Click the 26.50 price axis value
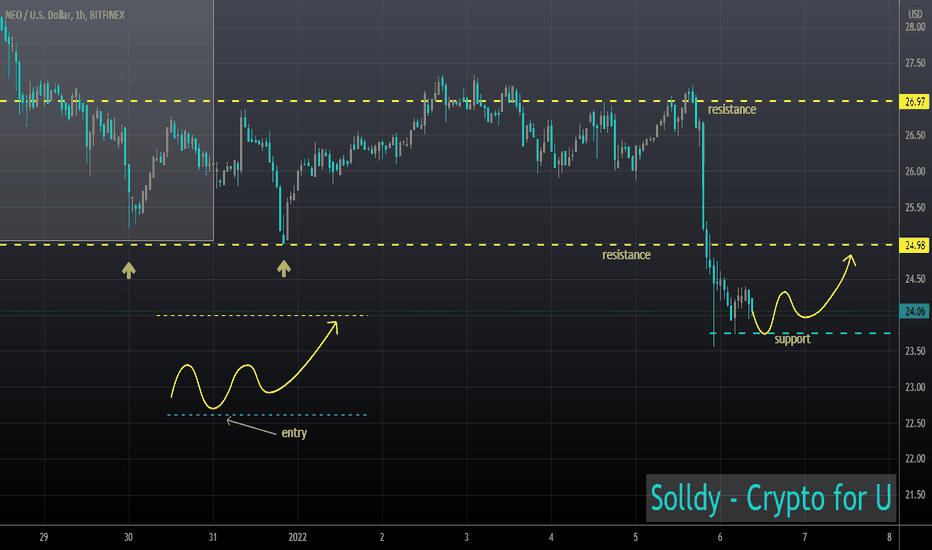This screenshot has height=550, width=932. [x=915, y=136]
